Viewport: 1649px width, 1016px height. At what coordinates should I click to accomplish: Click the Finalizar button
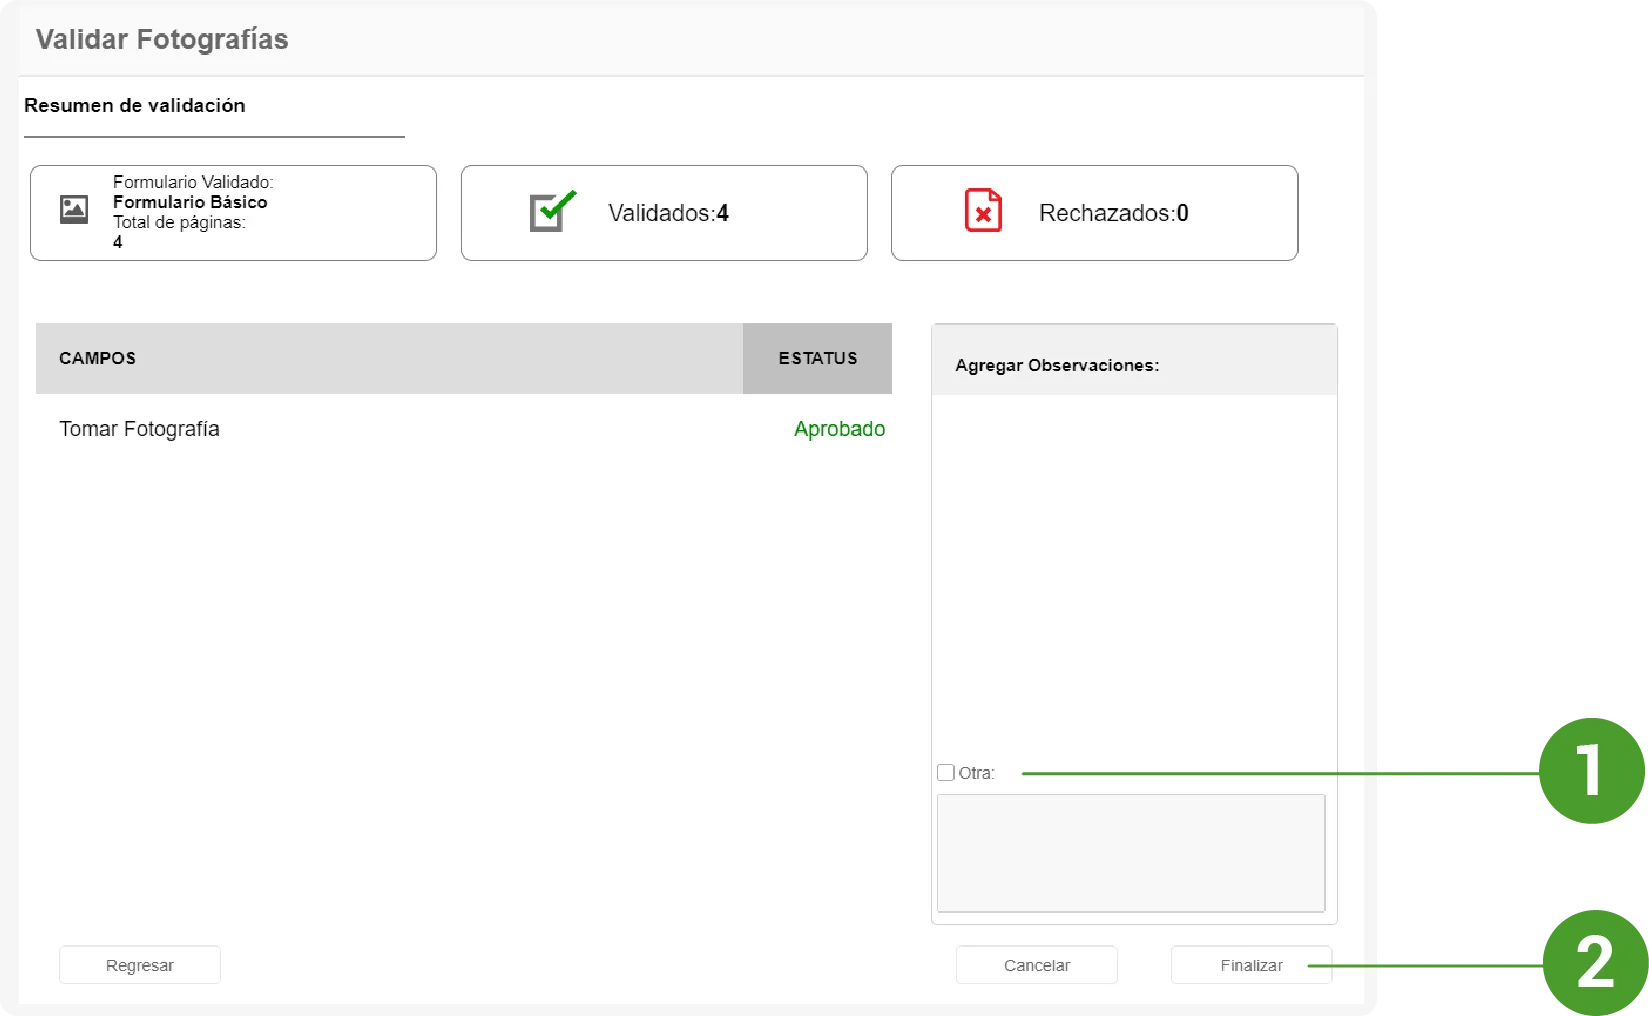coord(1251,965)
